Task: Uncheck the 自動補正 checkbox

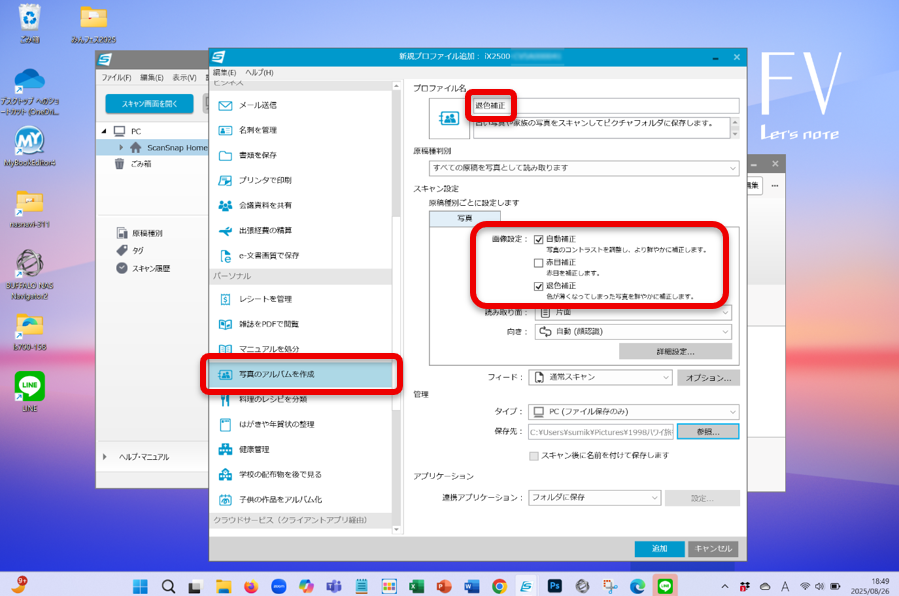Action: (539, 240)
